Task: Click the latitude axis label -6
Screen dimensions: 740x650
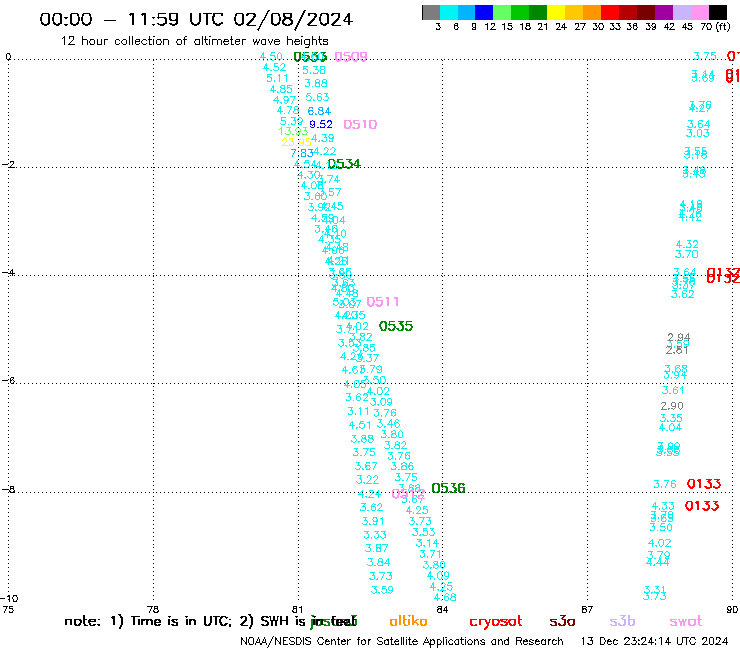Action: click(x=8, y=380)
